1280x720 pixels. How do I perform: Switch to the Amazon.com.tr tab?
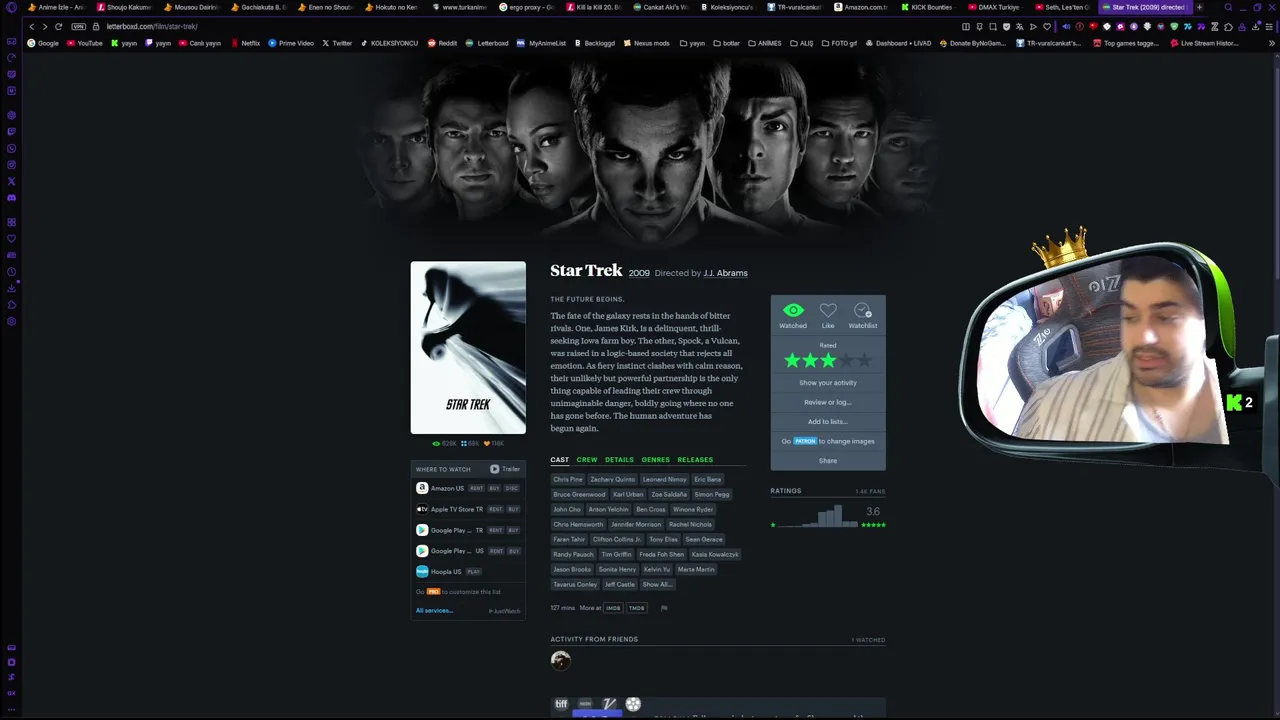tap(861, 7)
